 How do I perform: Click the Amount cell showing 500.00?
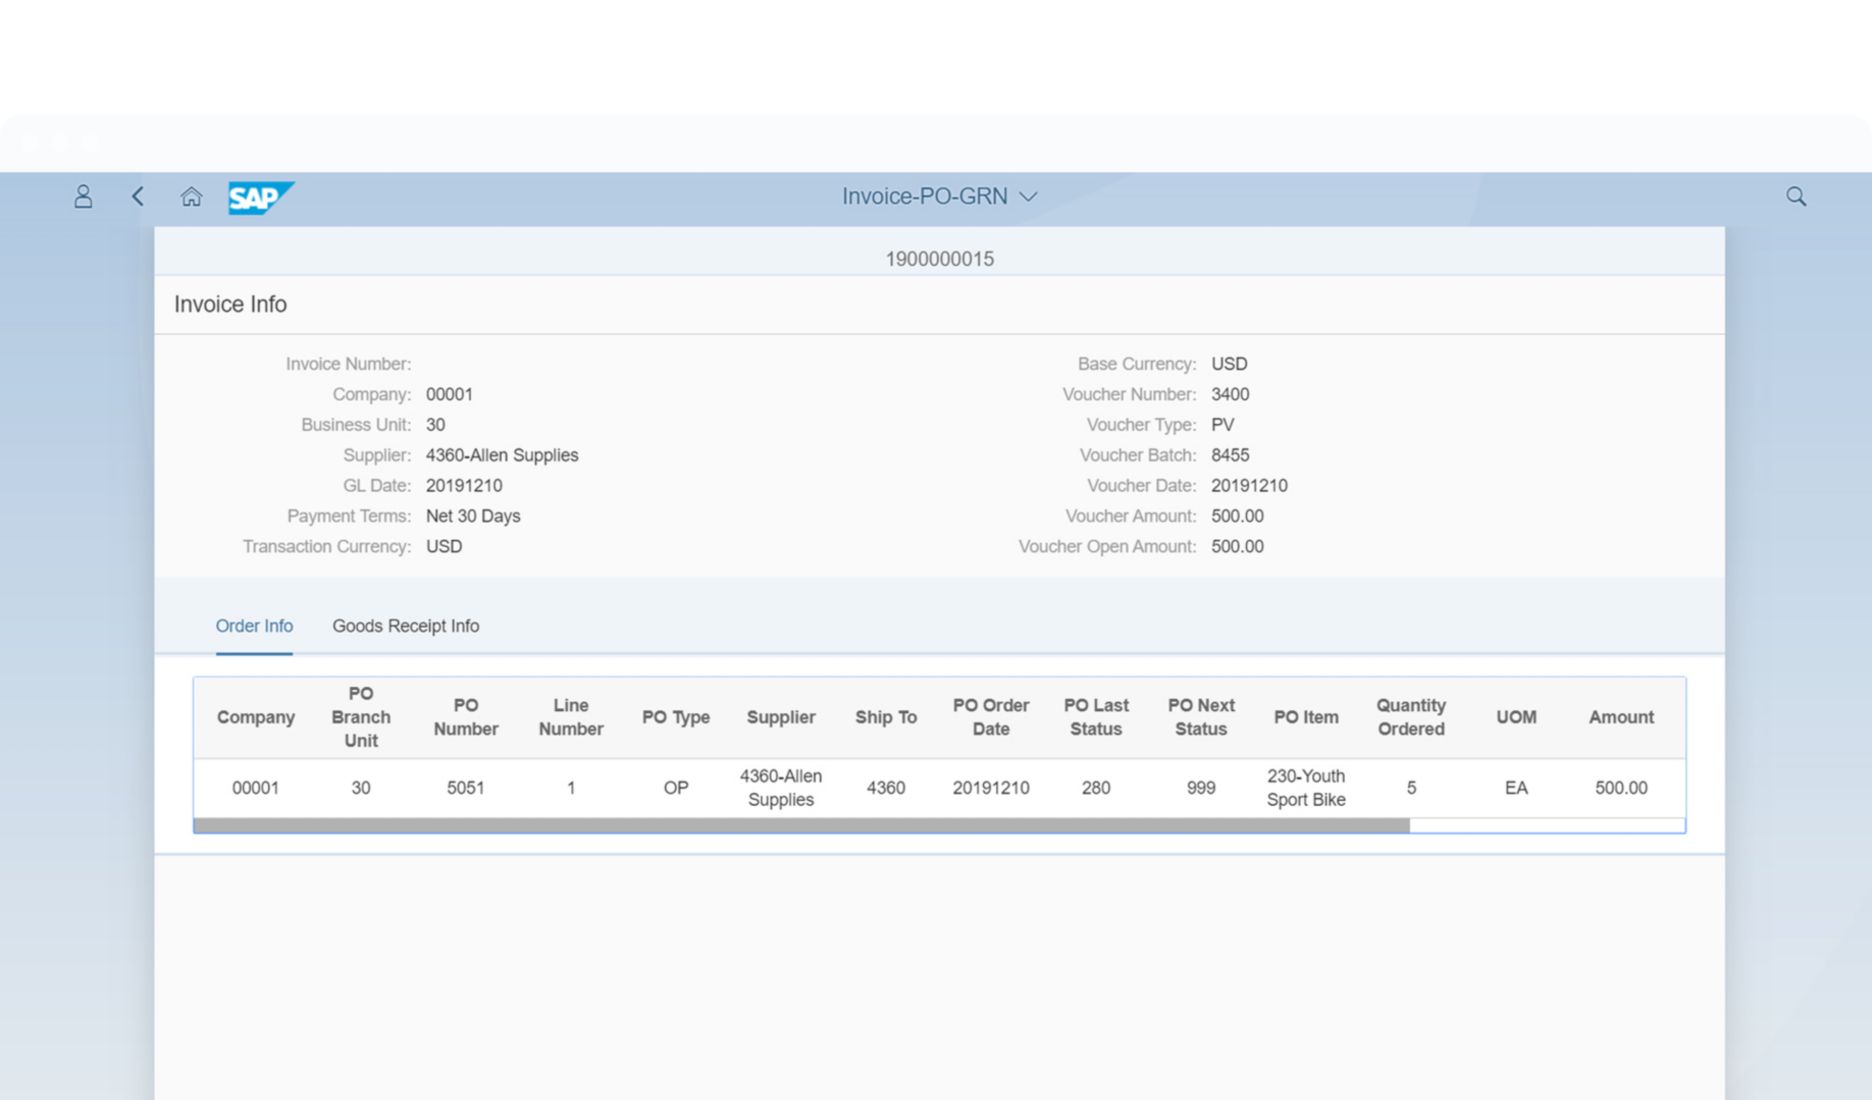coord(1620,788)
